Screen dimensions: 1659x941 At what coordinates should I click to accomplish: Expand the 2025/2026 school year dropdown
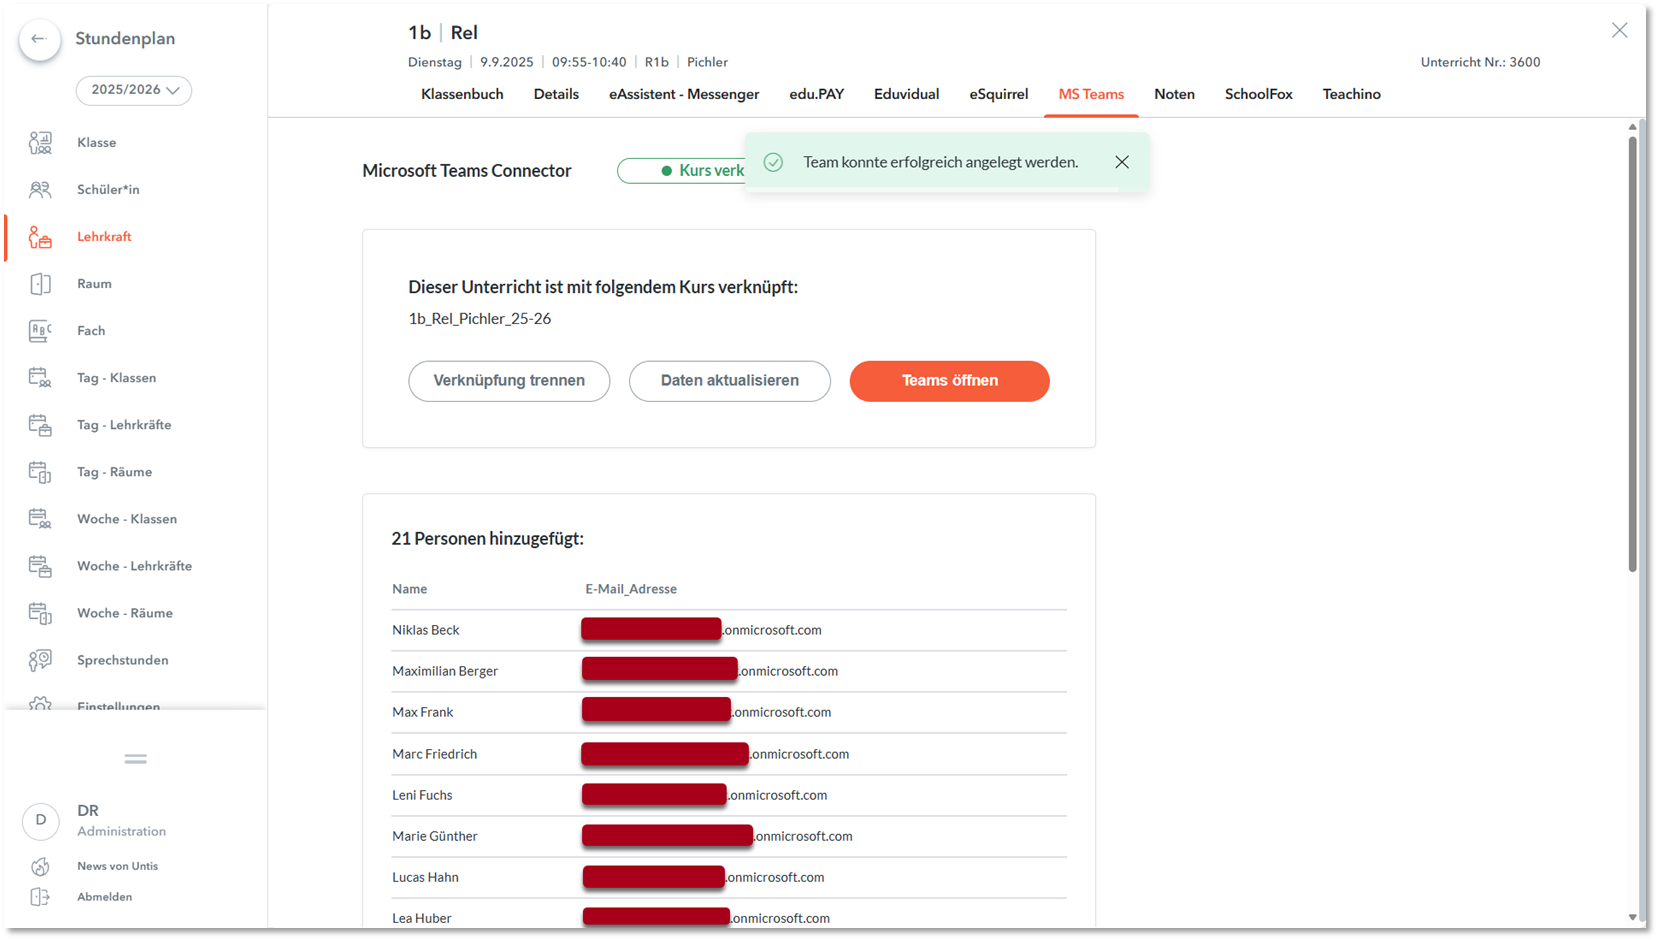pyautogui.click(x=134, y=90)
